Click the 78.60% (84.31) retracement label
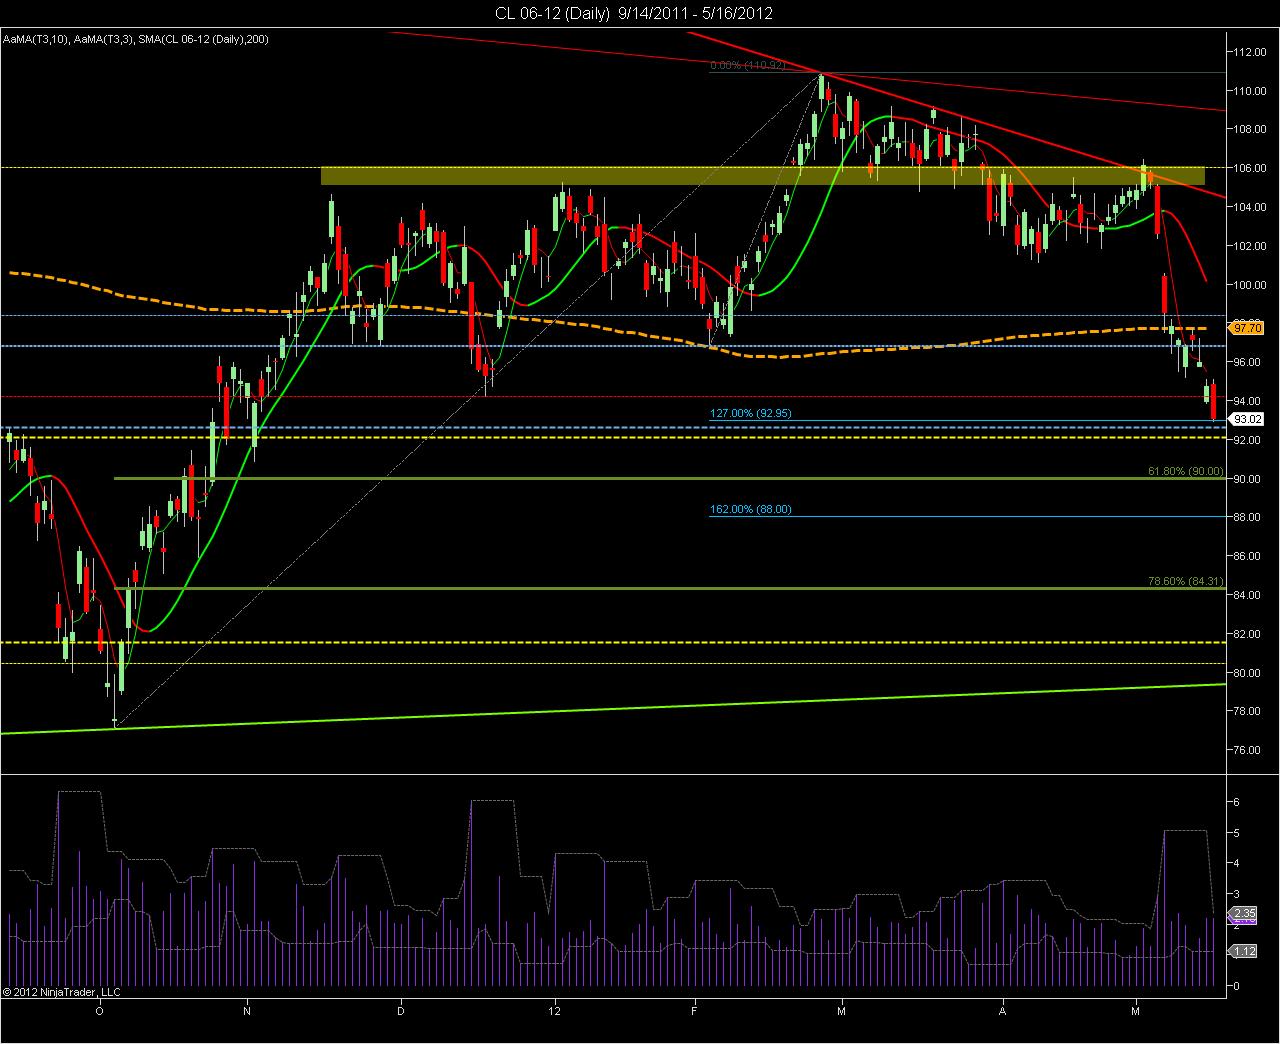This screenshot has width=1280, height=1044. (1185, 581)
